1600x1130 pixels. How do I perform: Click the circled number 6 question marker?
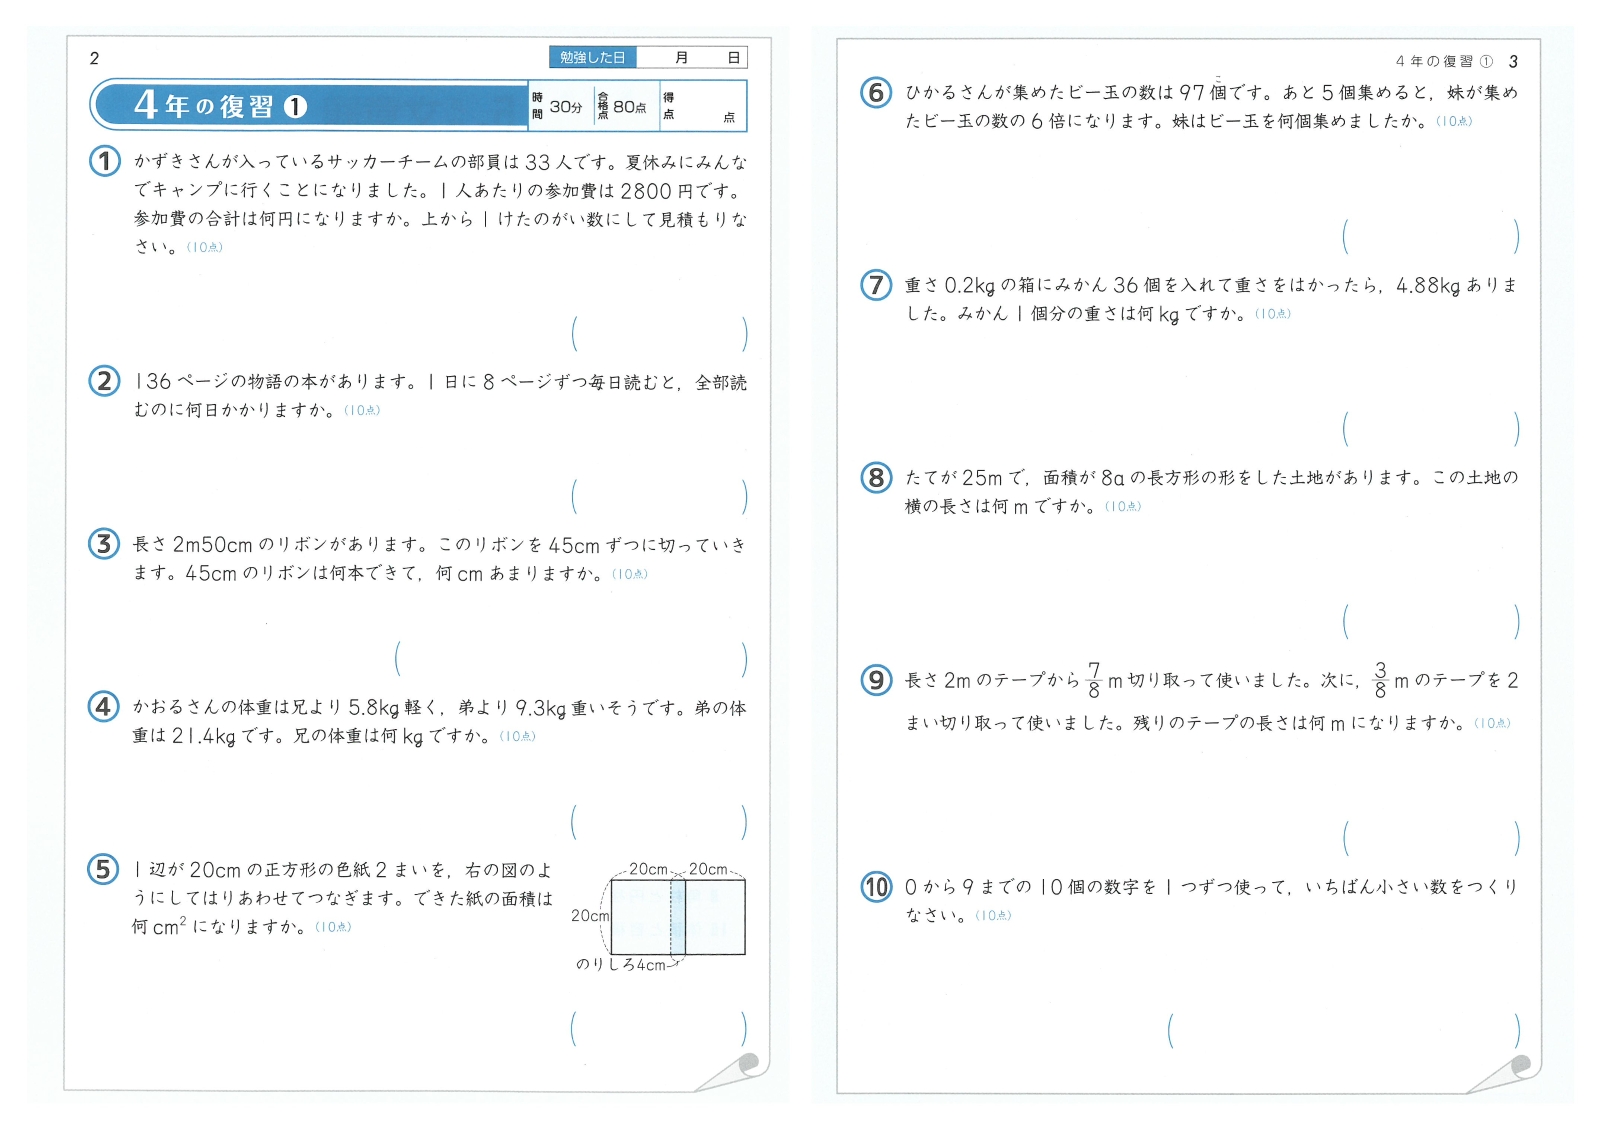pos(876,93)
